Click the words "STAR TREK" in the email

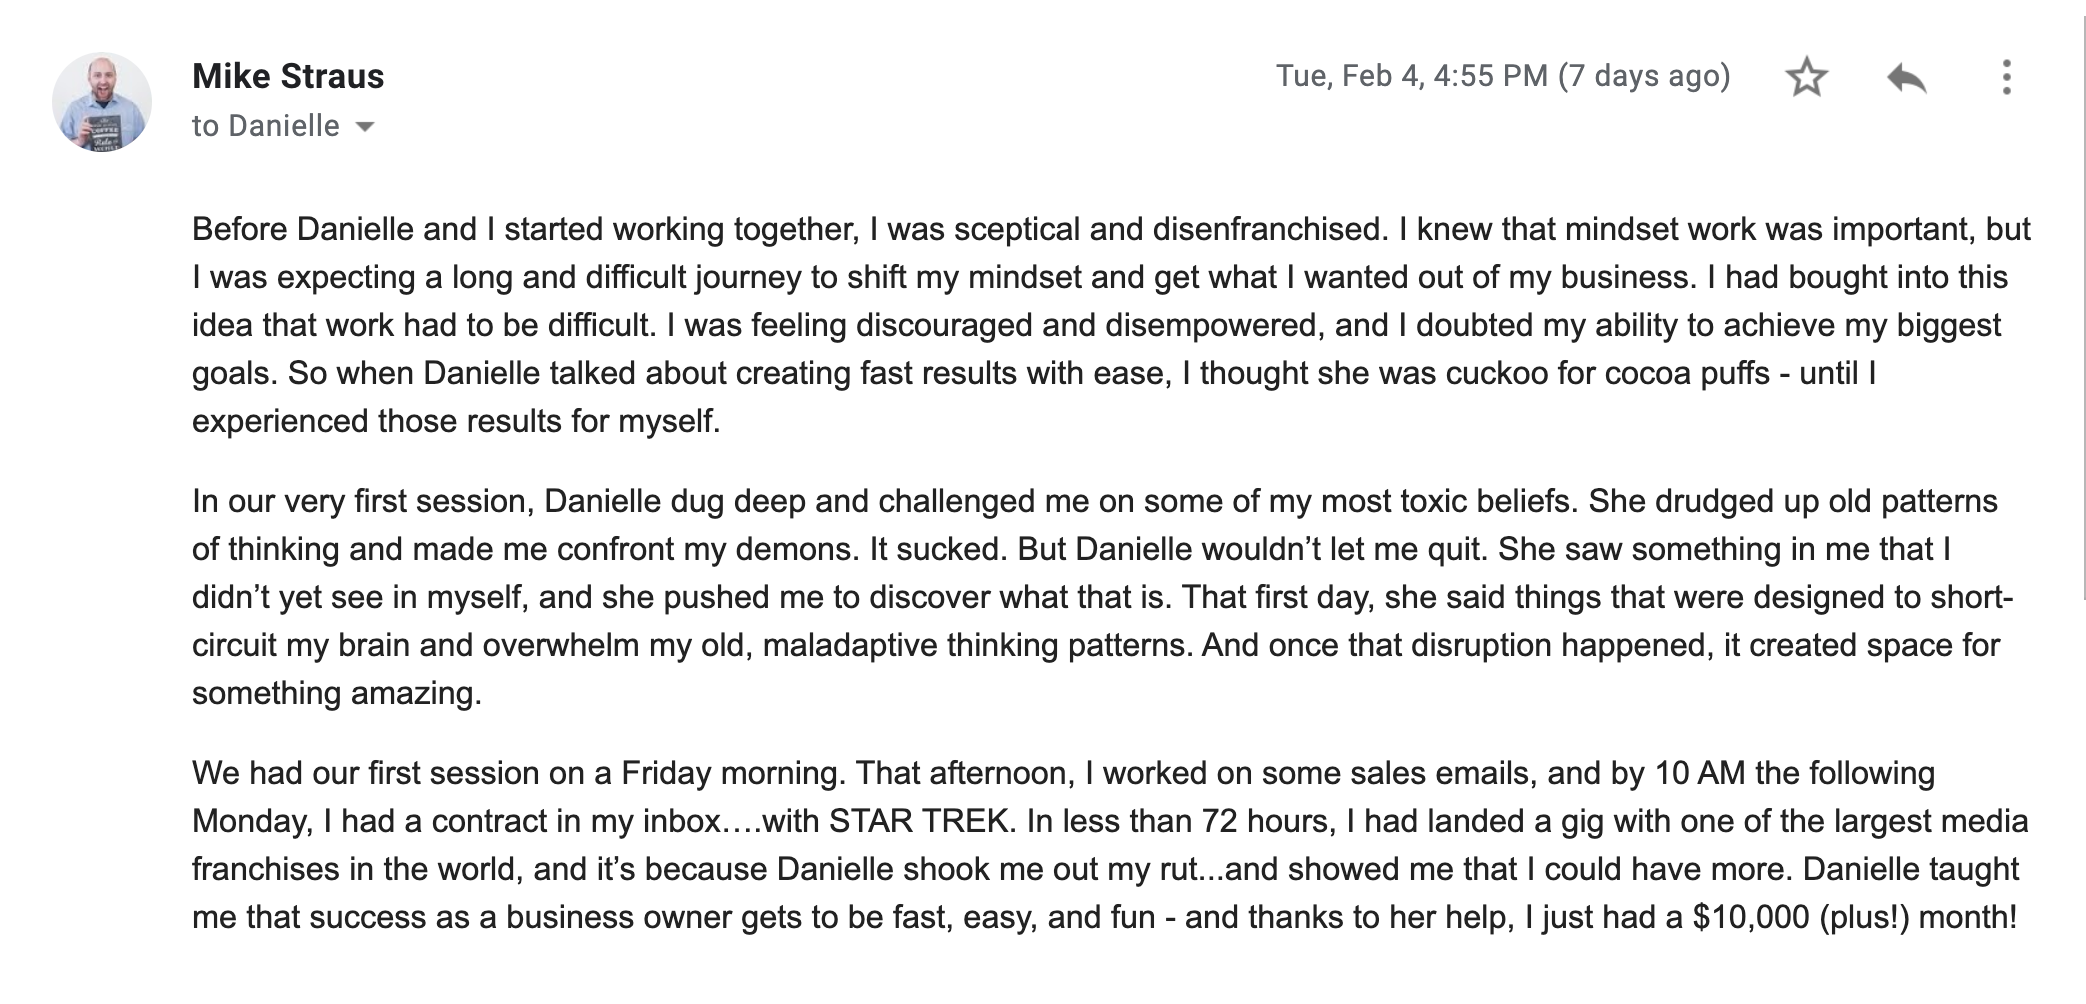pyautogui.click(x=919, y=821)
